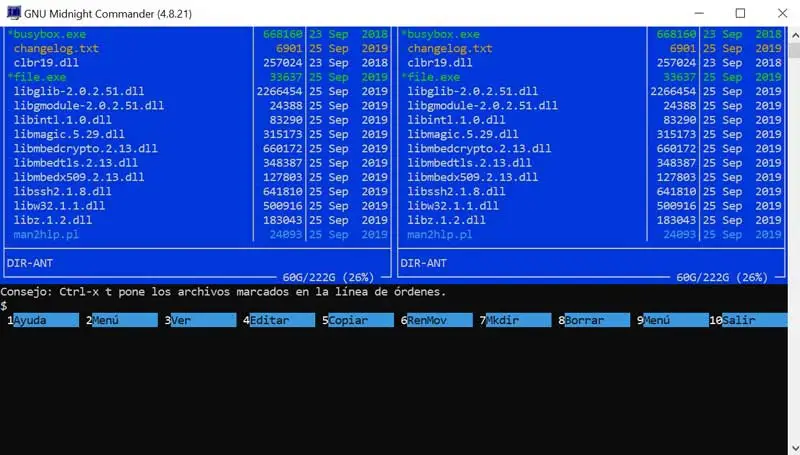Select libmbedx509.2.13.dll in the right panel
The image size is (800, 455).
pyautogui.click(x=473, y=177)
